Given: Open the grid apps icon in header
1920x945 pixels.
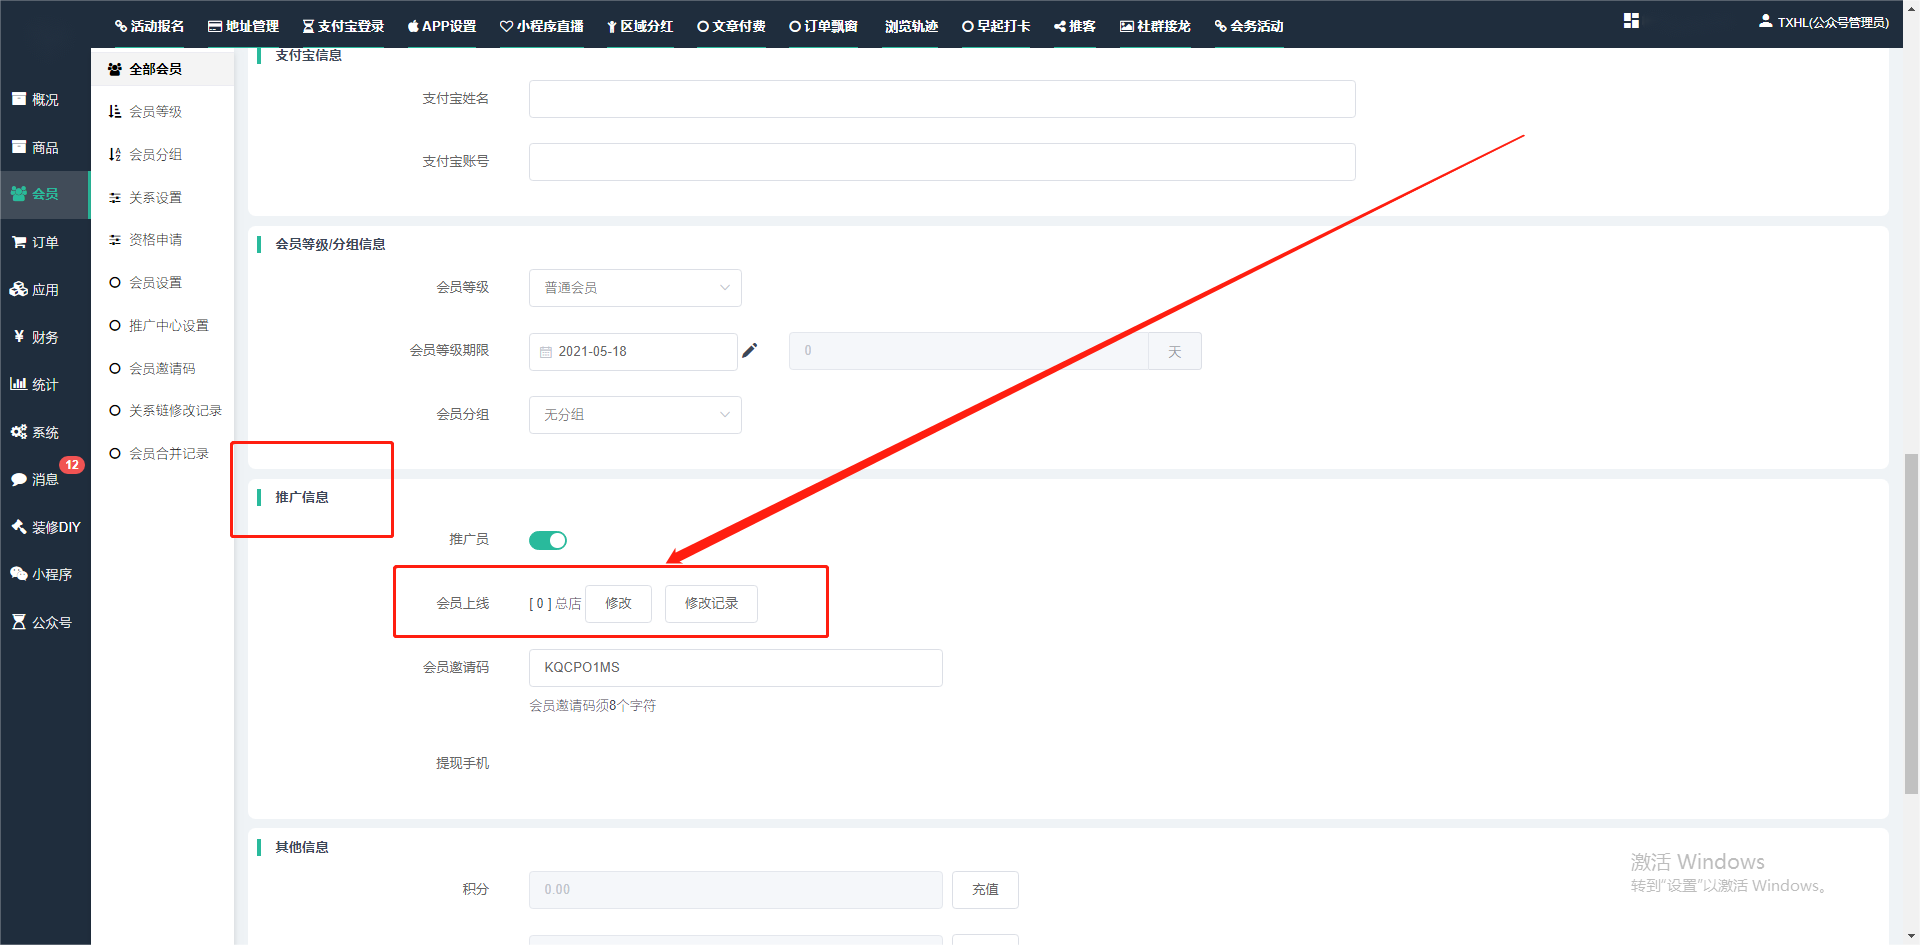Looking at the screenshot, I should (x=1631, y=21).
